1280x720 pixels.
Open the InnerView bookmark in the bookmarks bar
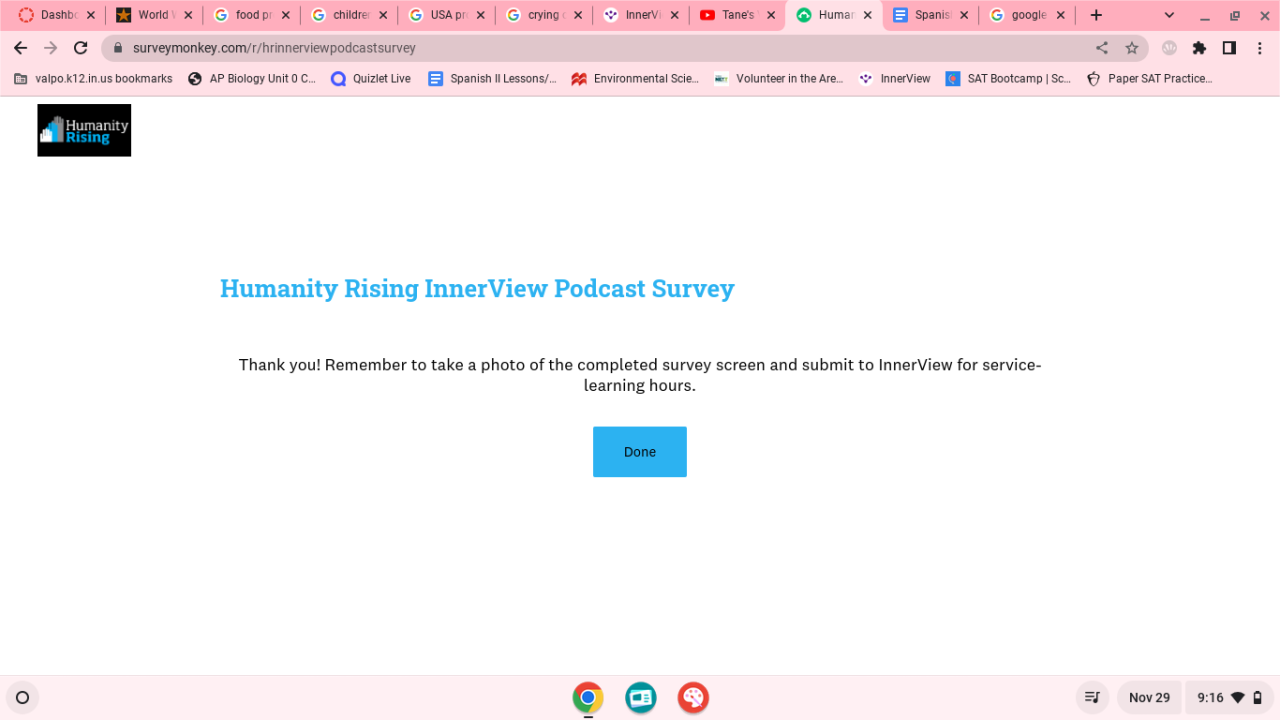(894, 79)
